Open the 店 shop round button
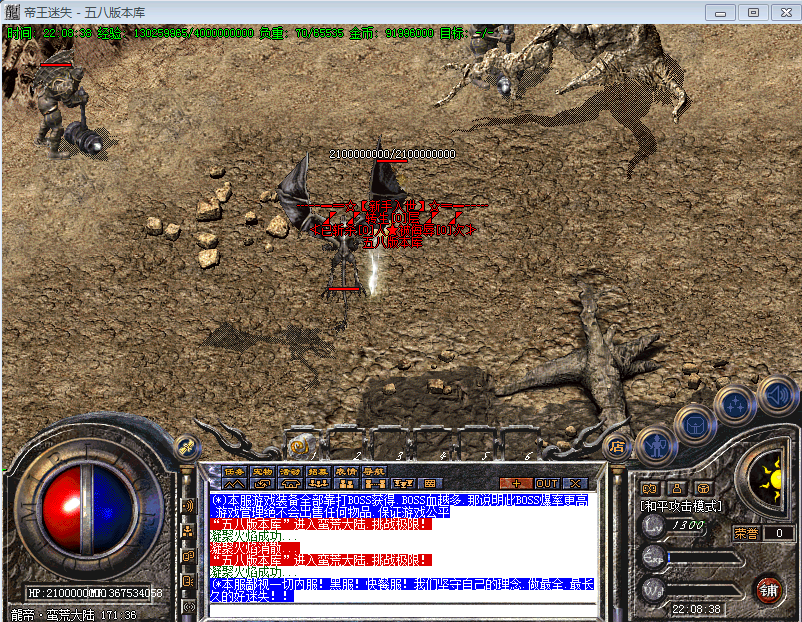Screen dimensions: 802x622 tap(616, 447)
